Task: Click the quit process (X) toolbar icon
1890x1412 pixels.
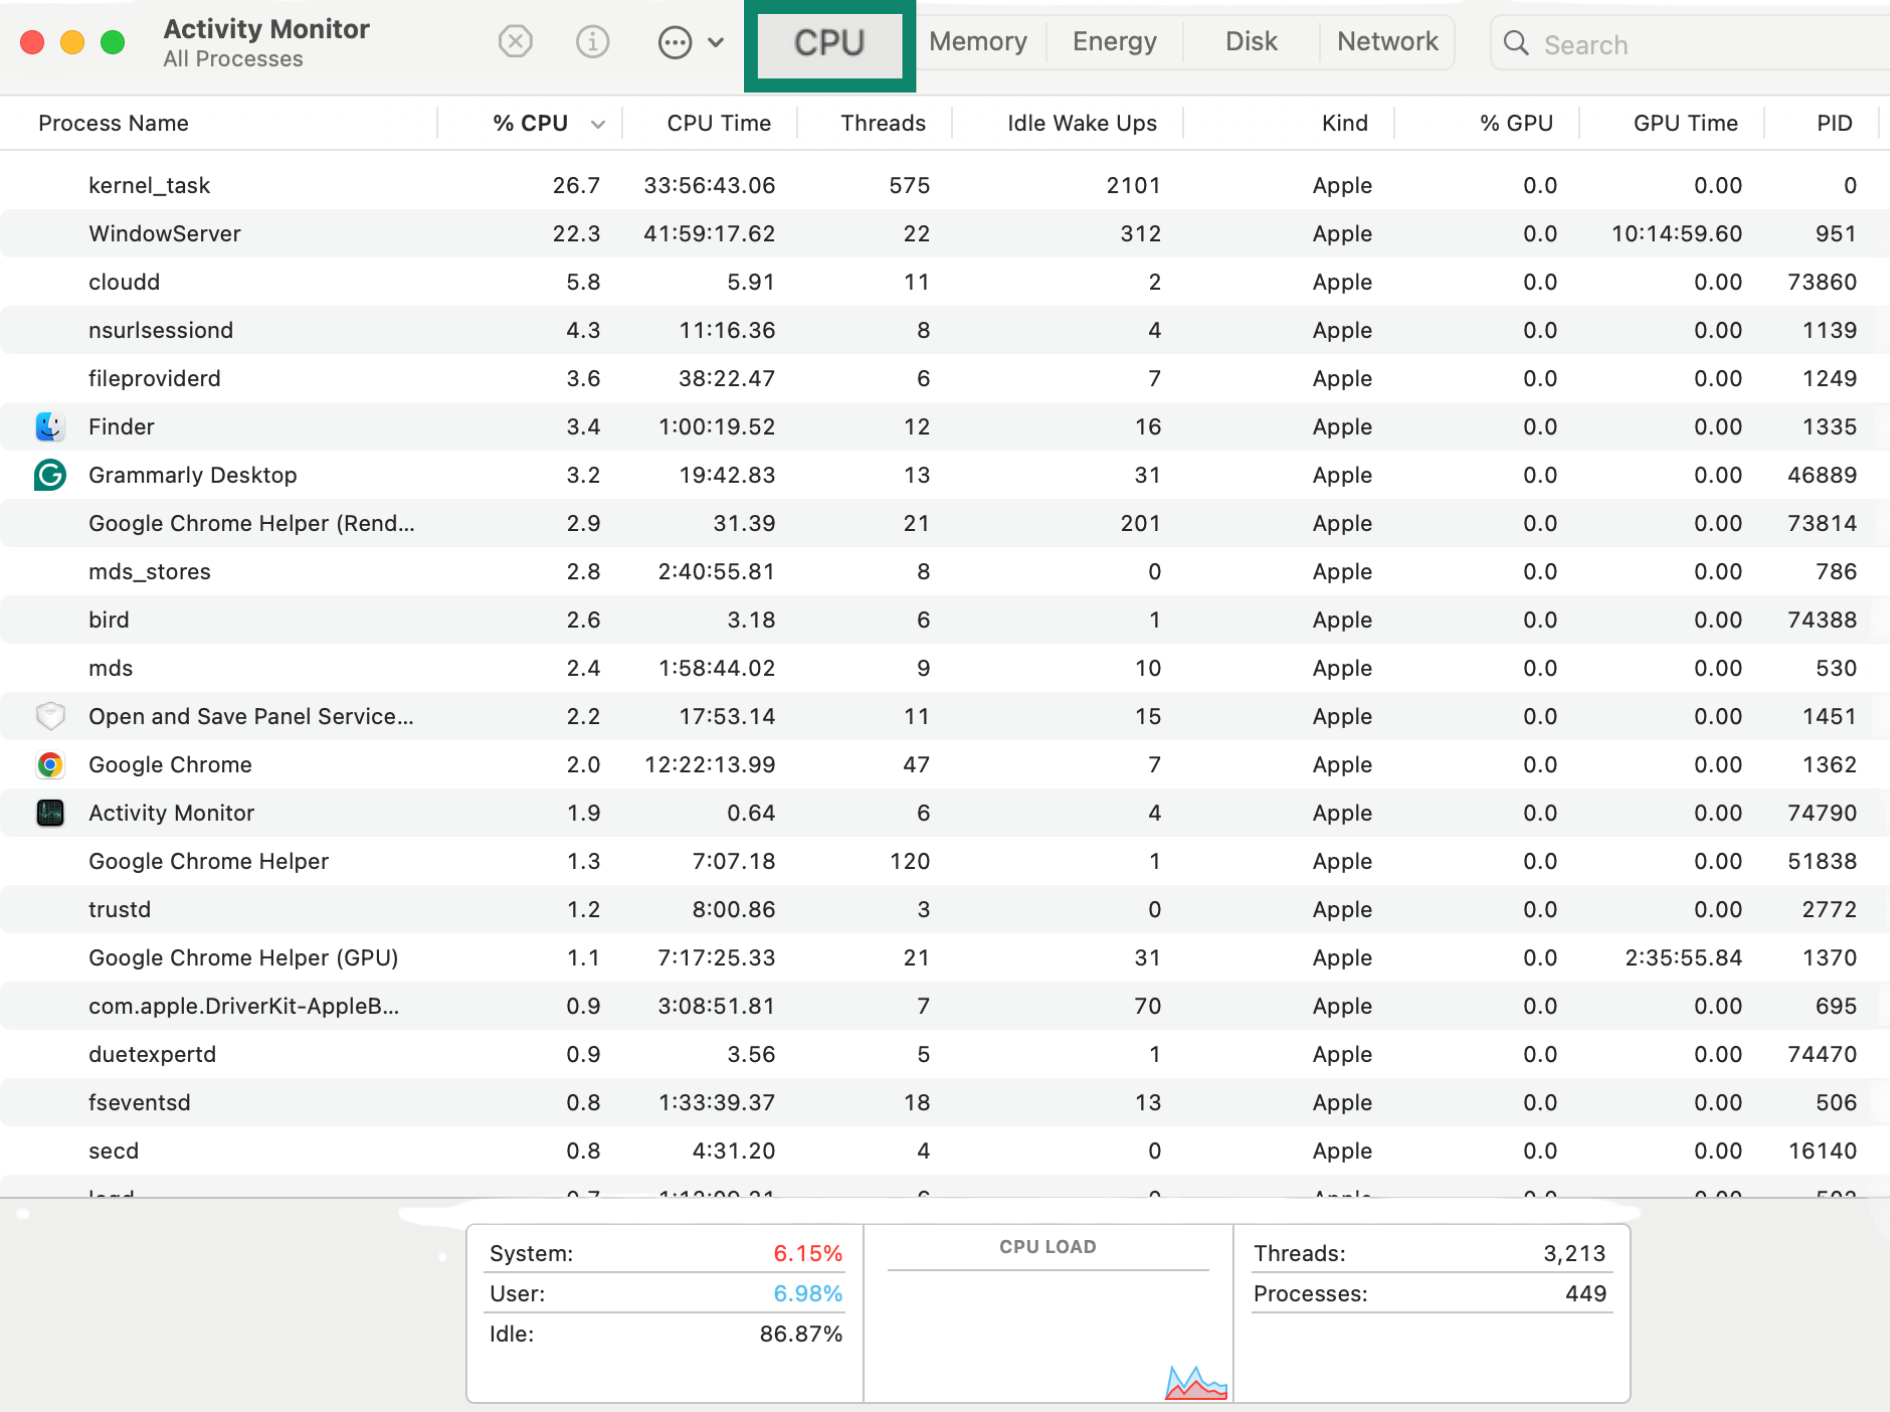Action: pyautogui.click(x=515, y=42)
